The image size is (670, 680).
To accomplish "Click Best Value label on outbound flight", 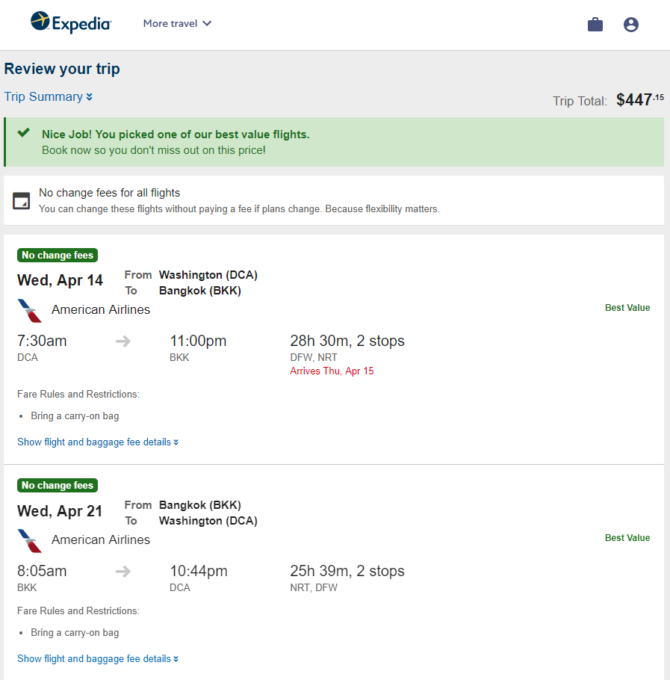I will pyautogui.click(x=627, y=307).
